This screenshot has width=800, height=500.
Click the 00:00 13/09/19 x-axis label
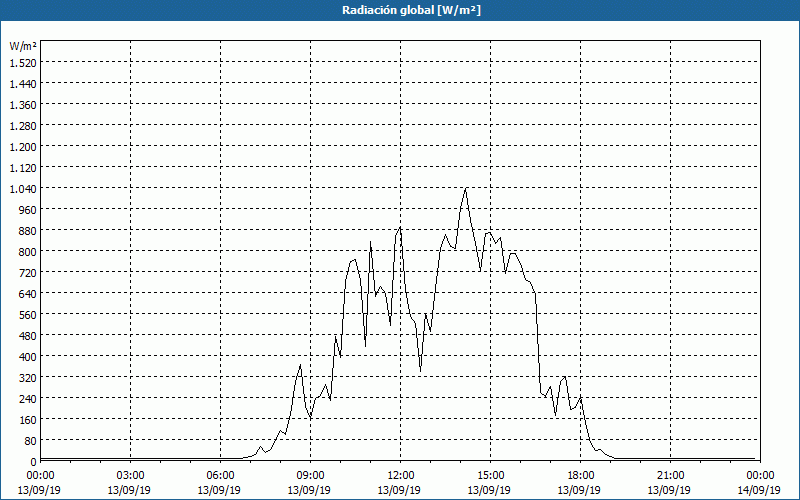coord(40,483)
